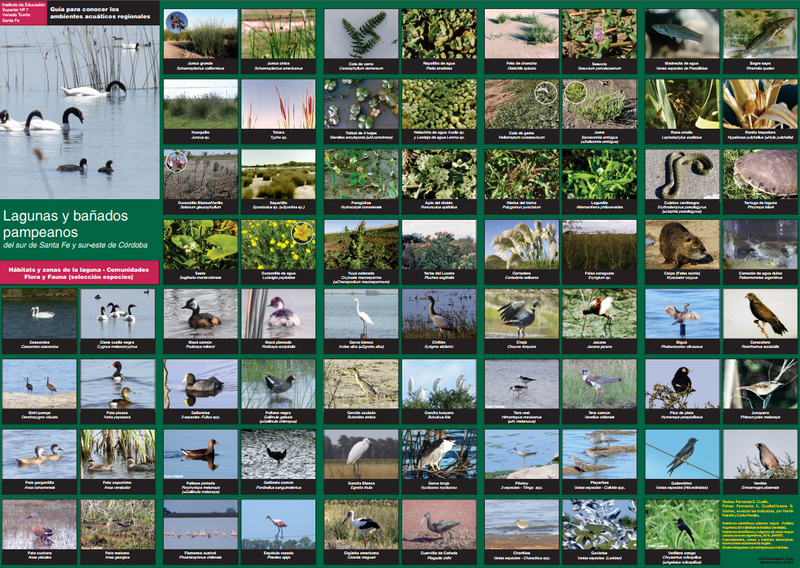This screenshot has height=568, width=800.
Task: Select the Carancho raptor photo
Action: tap(761, 313)
